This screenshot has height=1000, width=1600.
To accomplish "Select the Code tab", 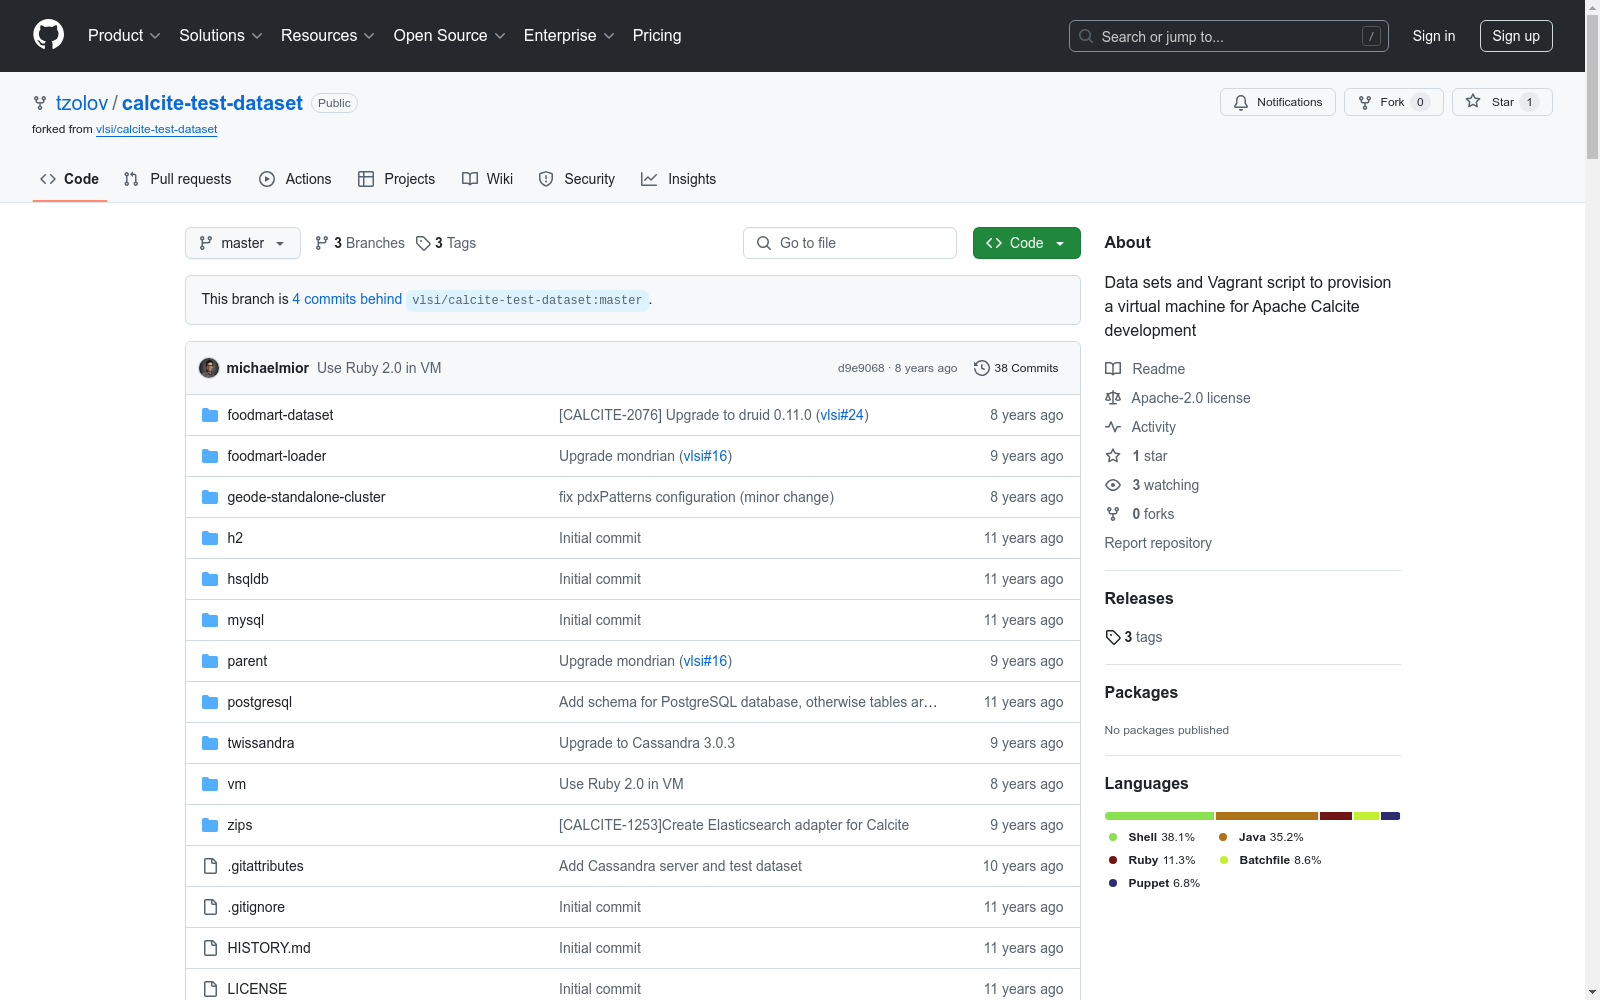I will click(70, 179).
